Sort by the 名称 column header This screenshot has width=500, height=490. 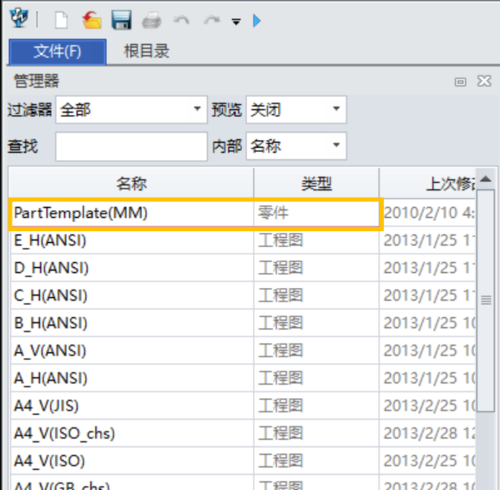pyautogui.click(x=131, y=183)
